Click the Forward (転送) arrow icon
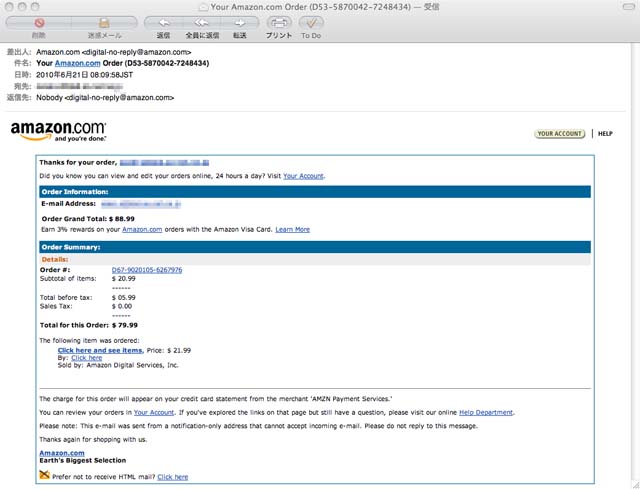Screen dimensions: 640x489 [x=240, y=23]
